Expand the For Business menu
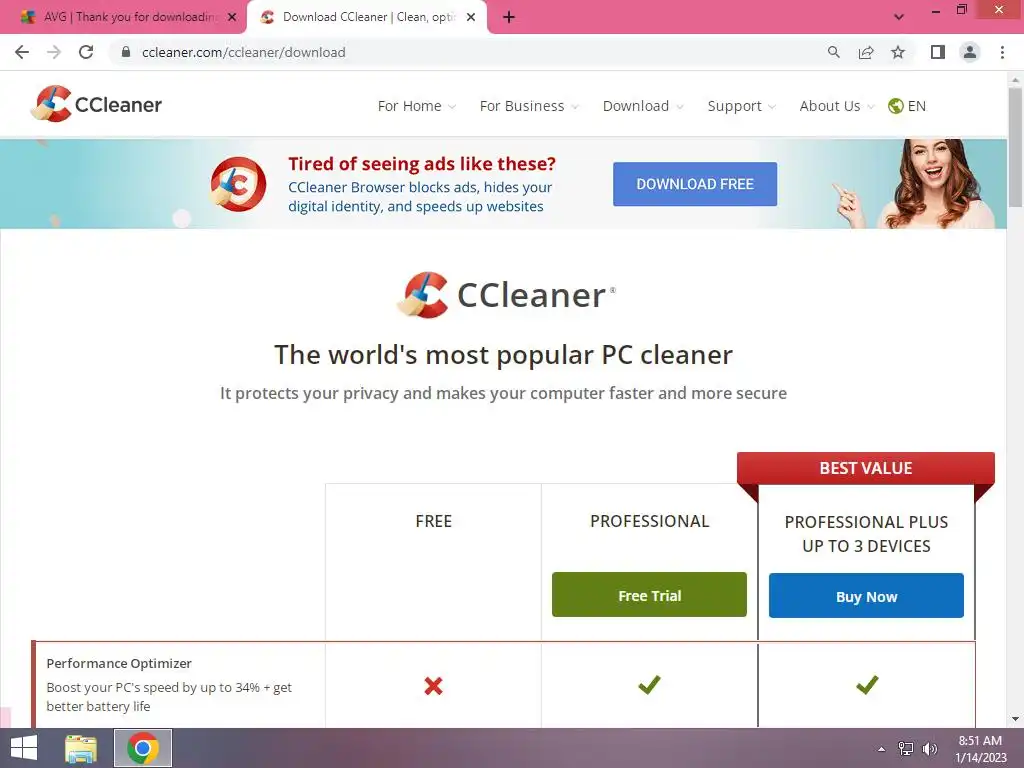 pos(528,106)
